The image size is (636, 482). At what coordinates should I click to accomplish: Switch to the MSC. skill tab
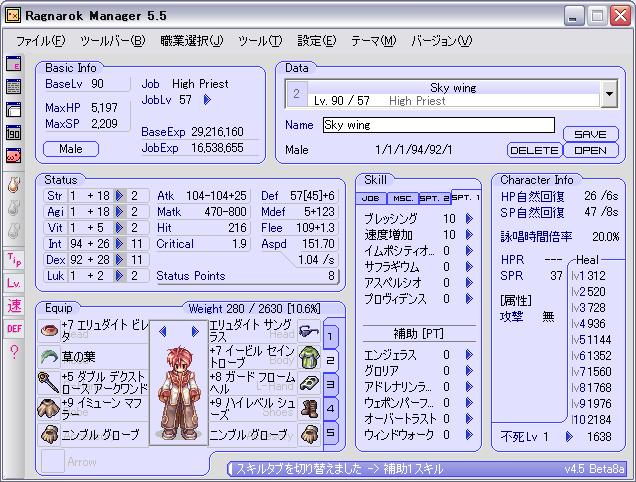403,198
